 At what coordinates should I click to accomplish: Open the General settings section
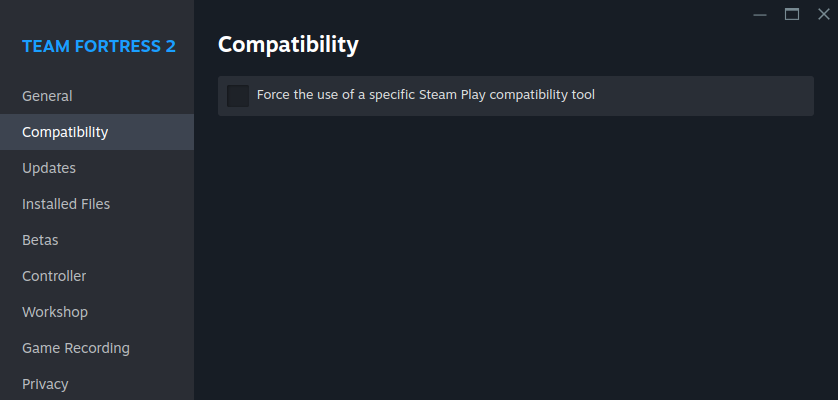[47, 96]
